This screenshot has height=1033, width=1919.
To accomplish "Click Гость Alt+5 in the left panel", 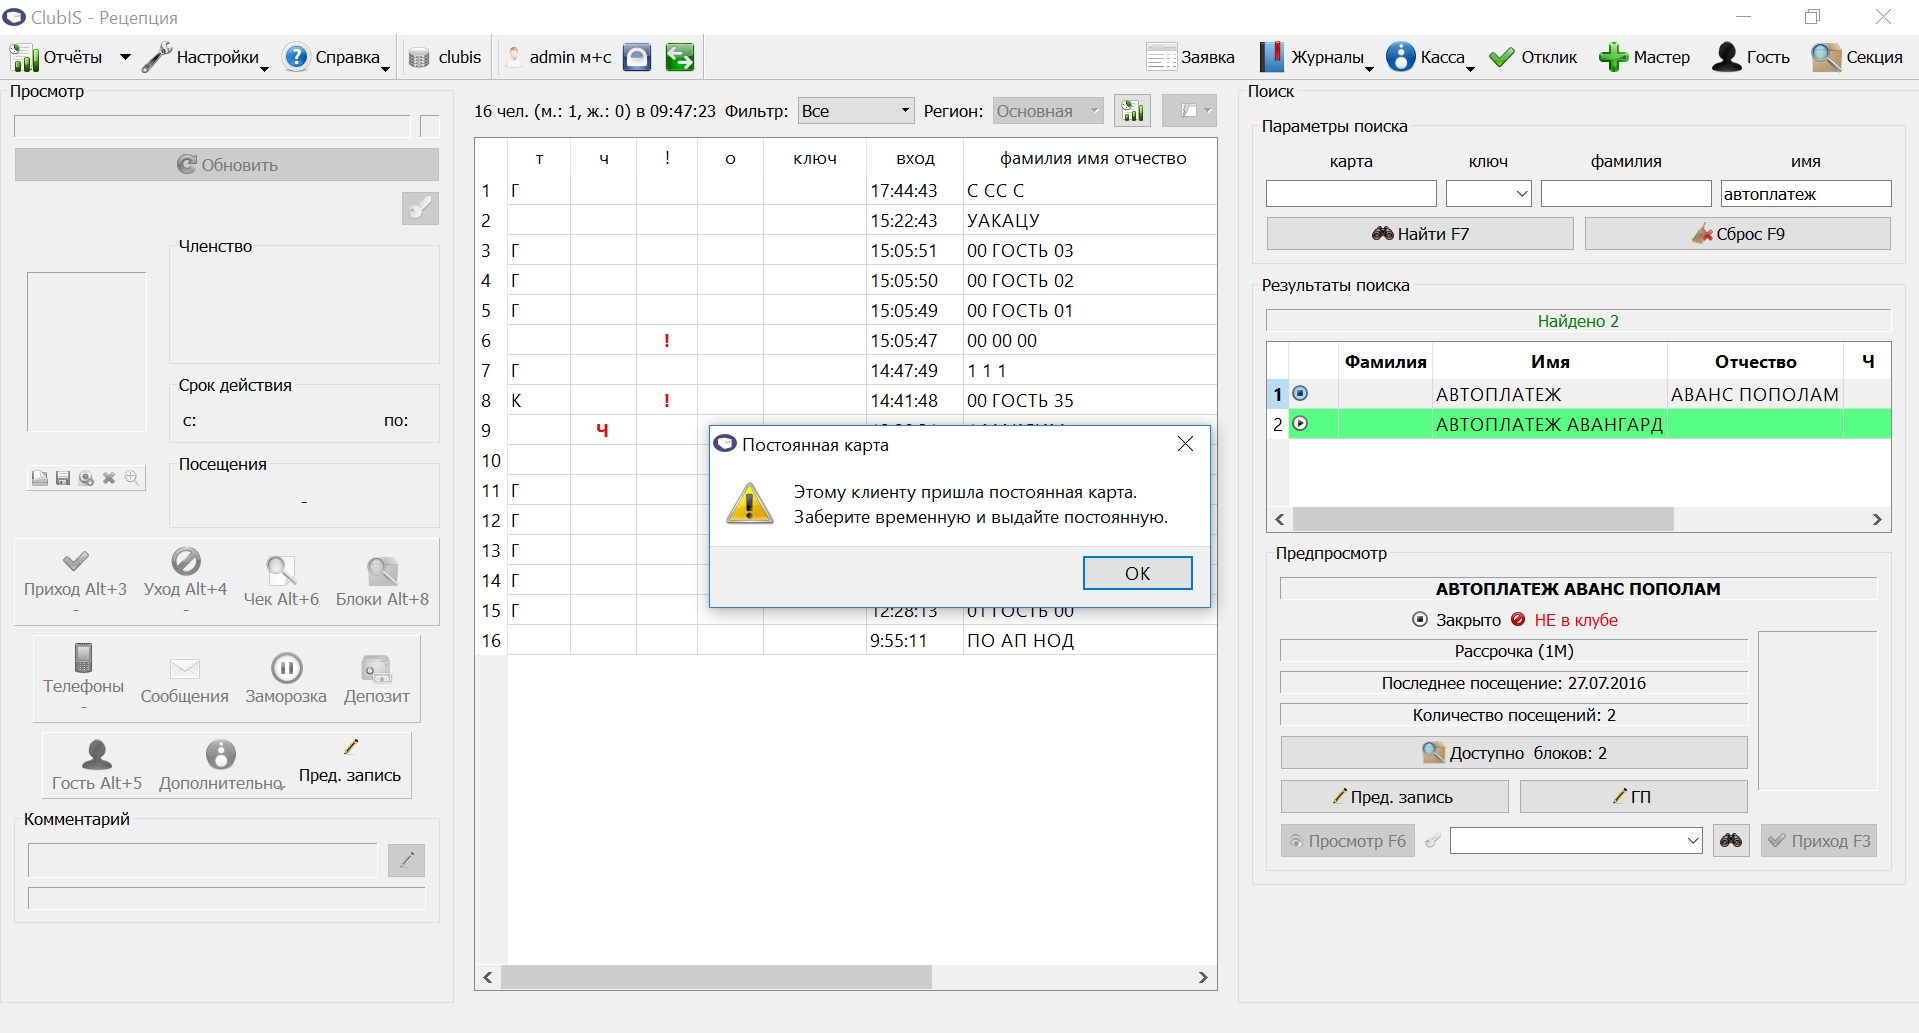I will [97, 766].
